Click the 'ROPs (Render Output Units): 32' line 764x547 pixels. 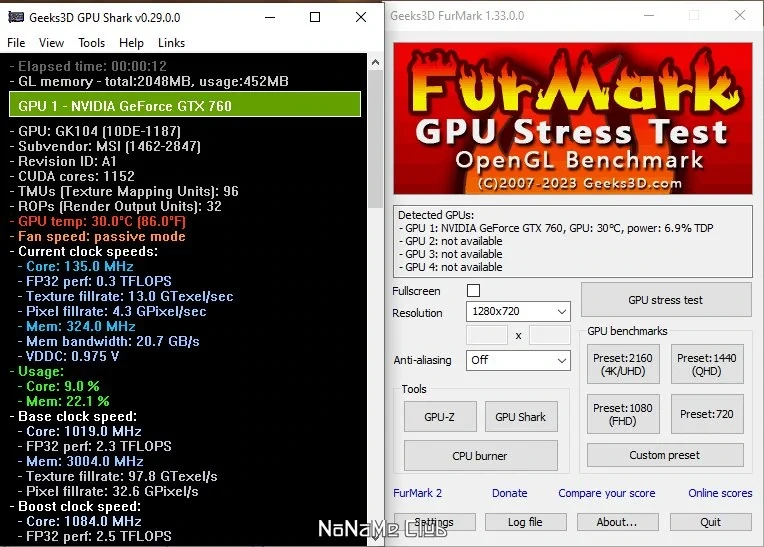tap(116, 207)
